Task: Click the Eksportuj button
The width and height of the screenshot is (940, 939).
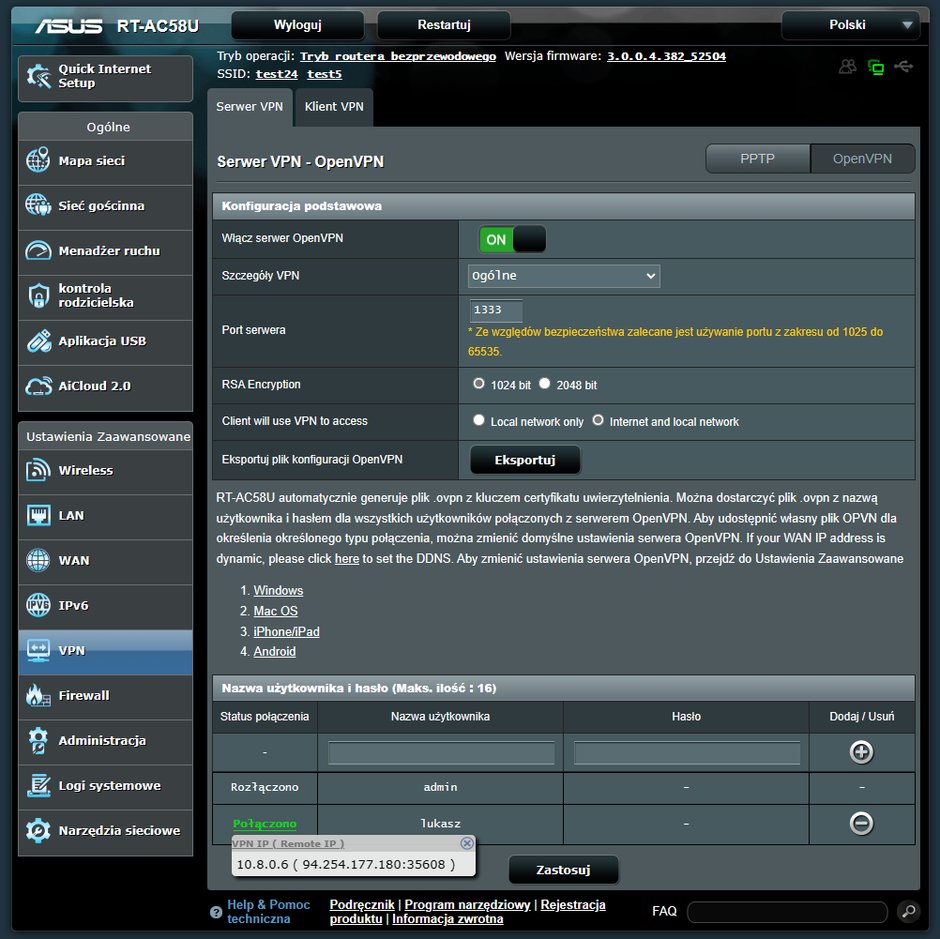Action: [x=525, y=460]
